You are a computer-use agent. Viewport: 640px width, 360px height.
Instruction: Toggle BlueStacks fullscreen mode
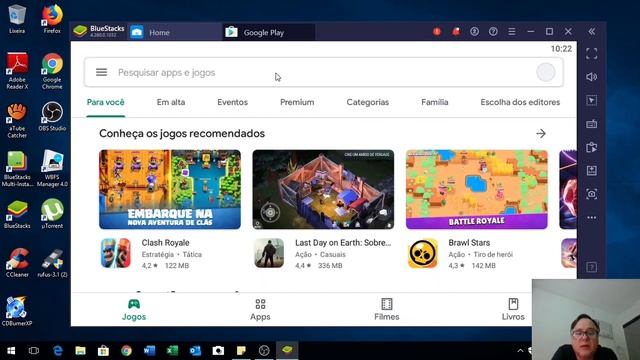click(591, 53)
